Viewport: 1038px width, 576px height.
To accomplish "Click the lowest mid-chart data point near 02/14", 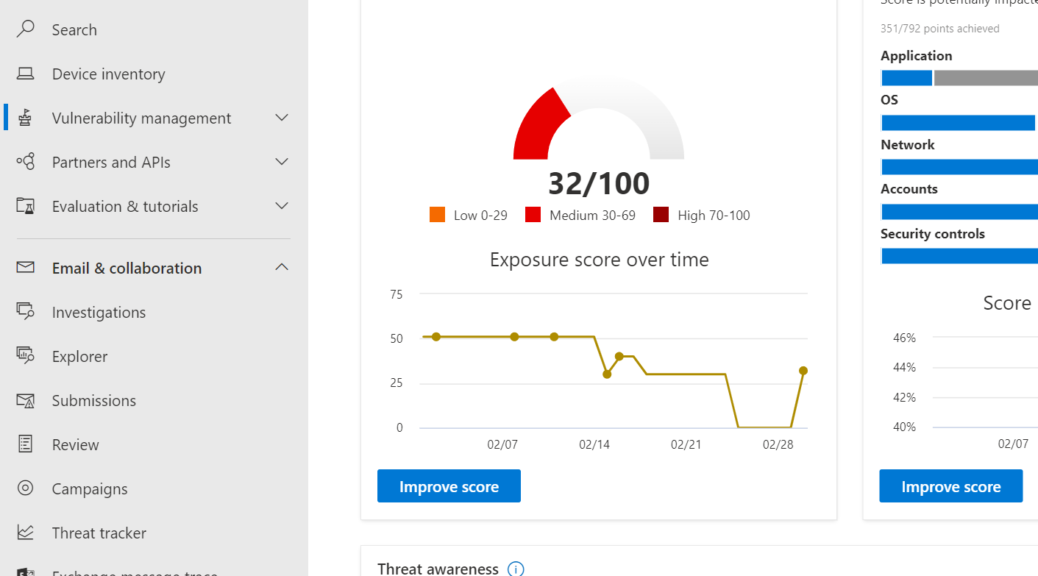I will coord(607,374).
